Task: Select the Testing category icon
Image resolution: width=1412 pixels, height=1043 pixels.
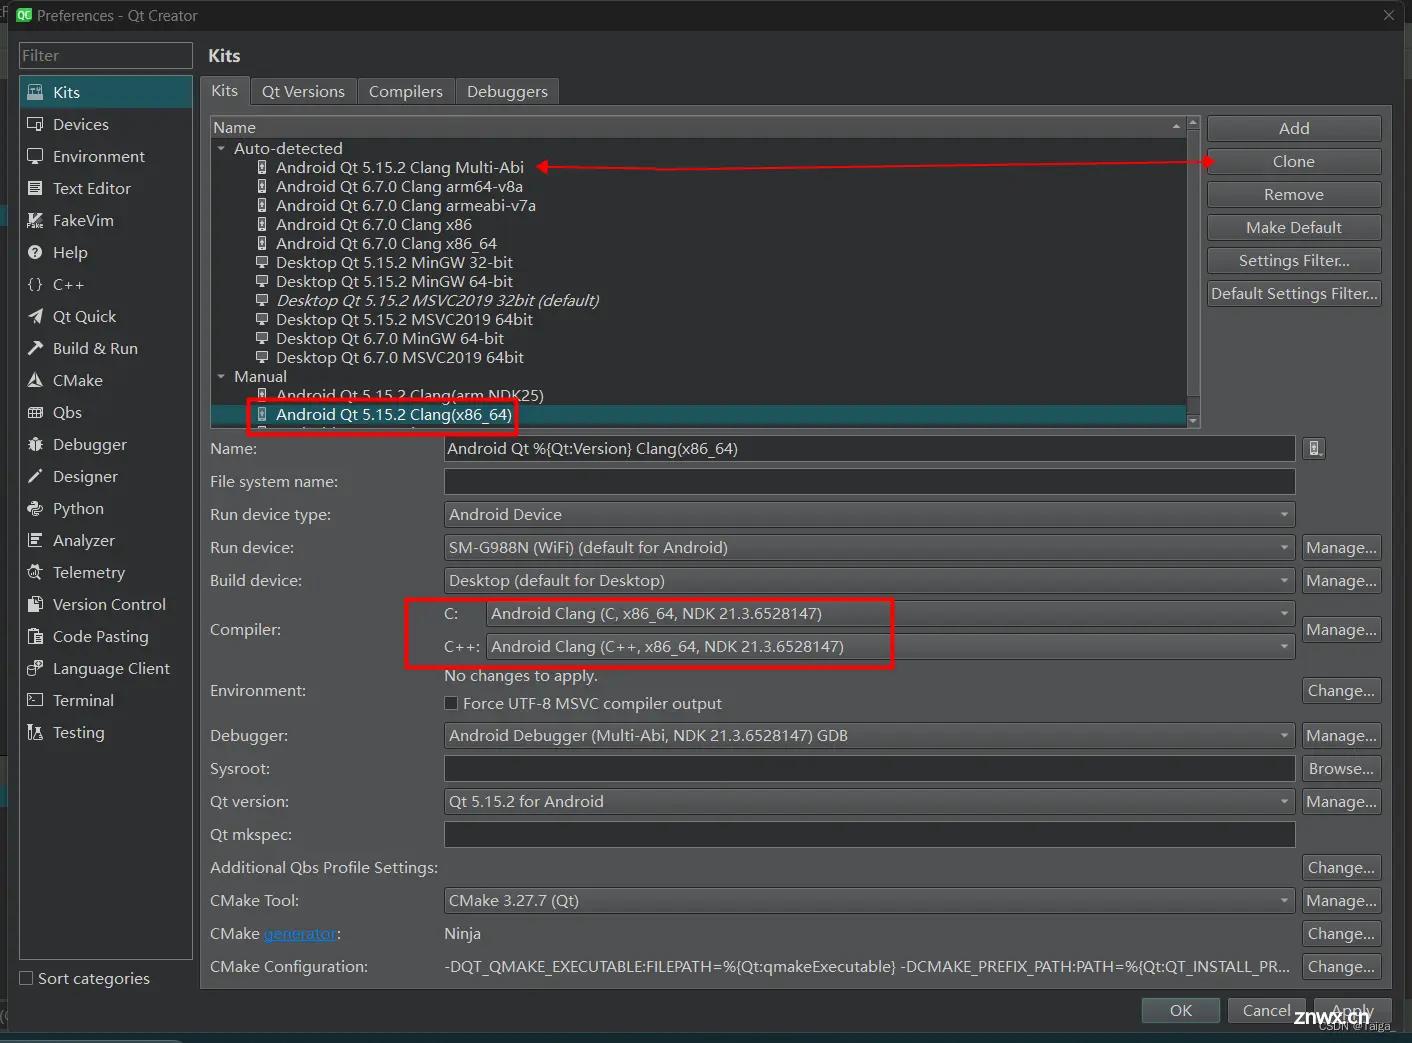Action: [x=35, y=732]
